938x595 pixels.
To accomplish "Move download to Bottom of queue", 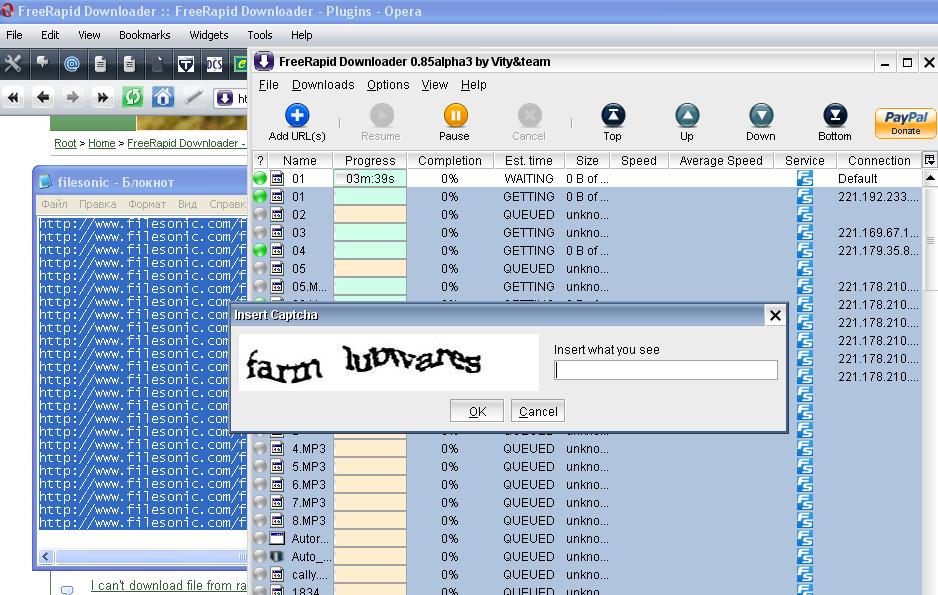I will point(834,116).
